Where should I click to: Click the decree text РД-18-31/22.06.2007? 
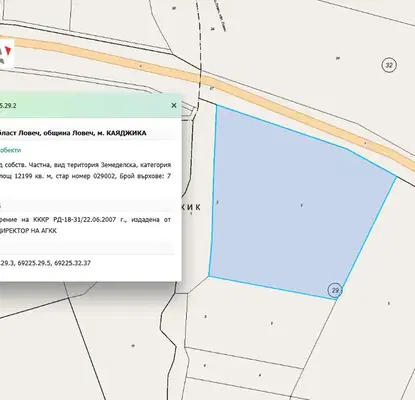(x=84, y=220)
